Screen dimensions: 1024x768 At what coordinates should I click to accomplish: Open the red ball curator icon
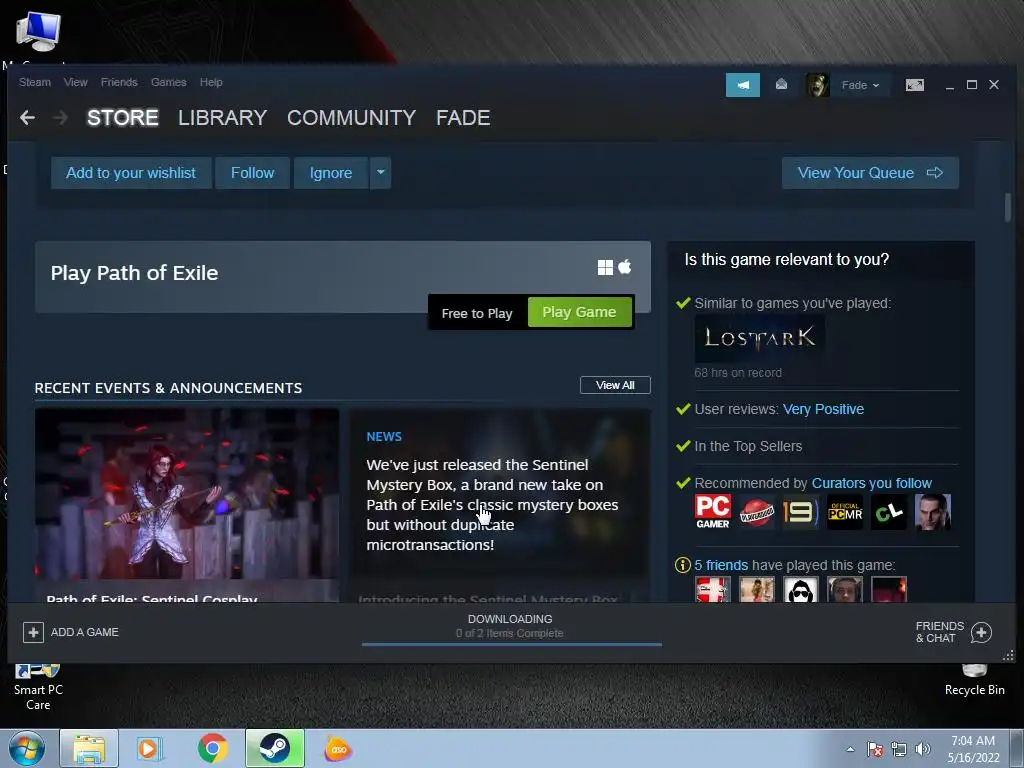756,511
